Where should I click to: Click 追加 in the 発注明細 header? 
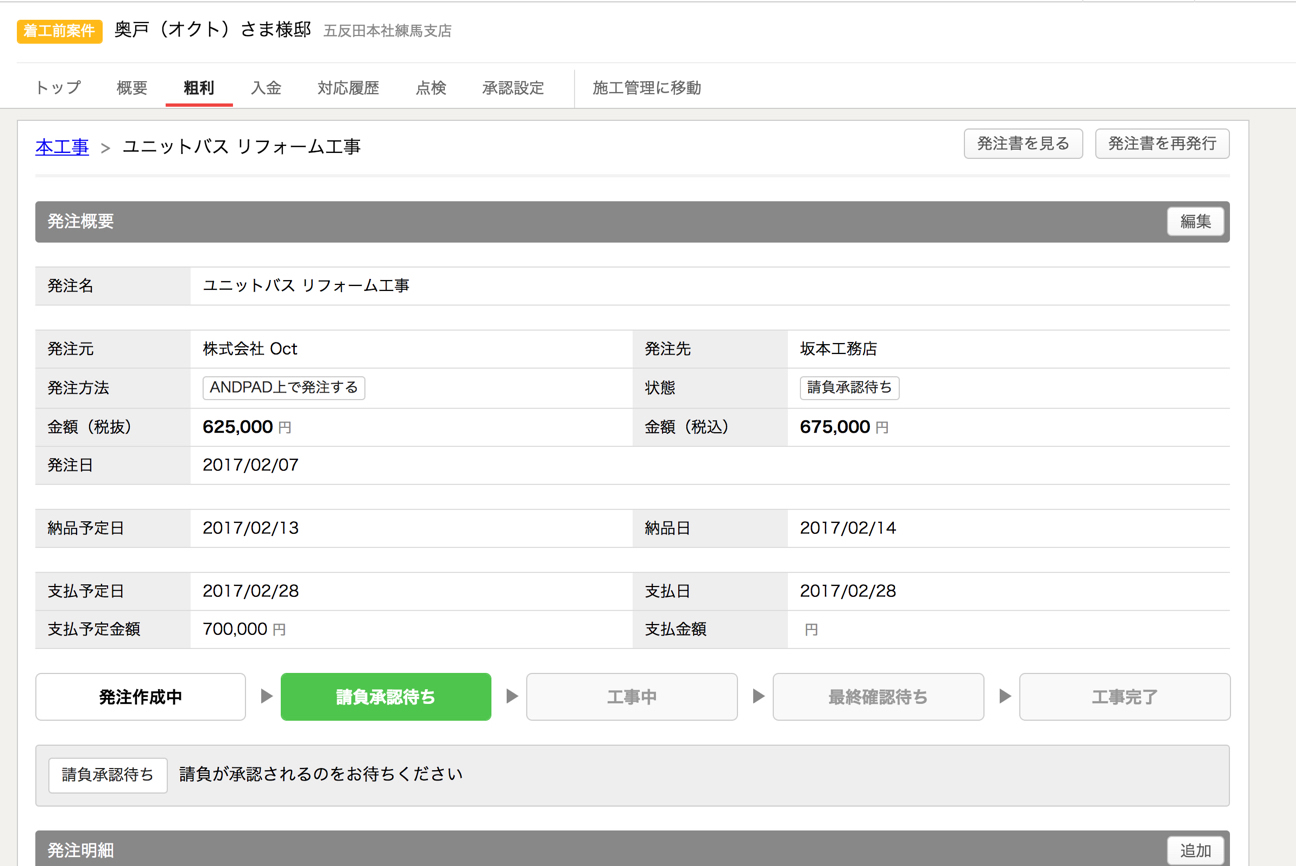coord(1195,851)
